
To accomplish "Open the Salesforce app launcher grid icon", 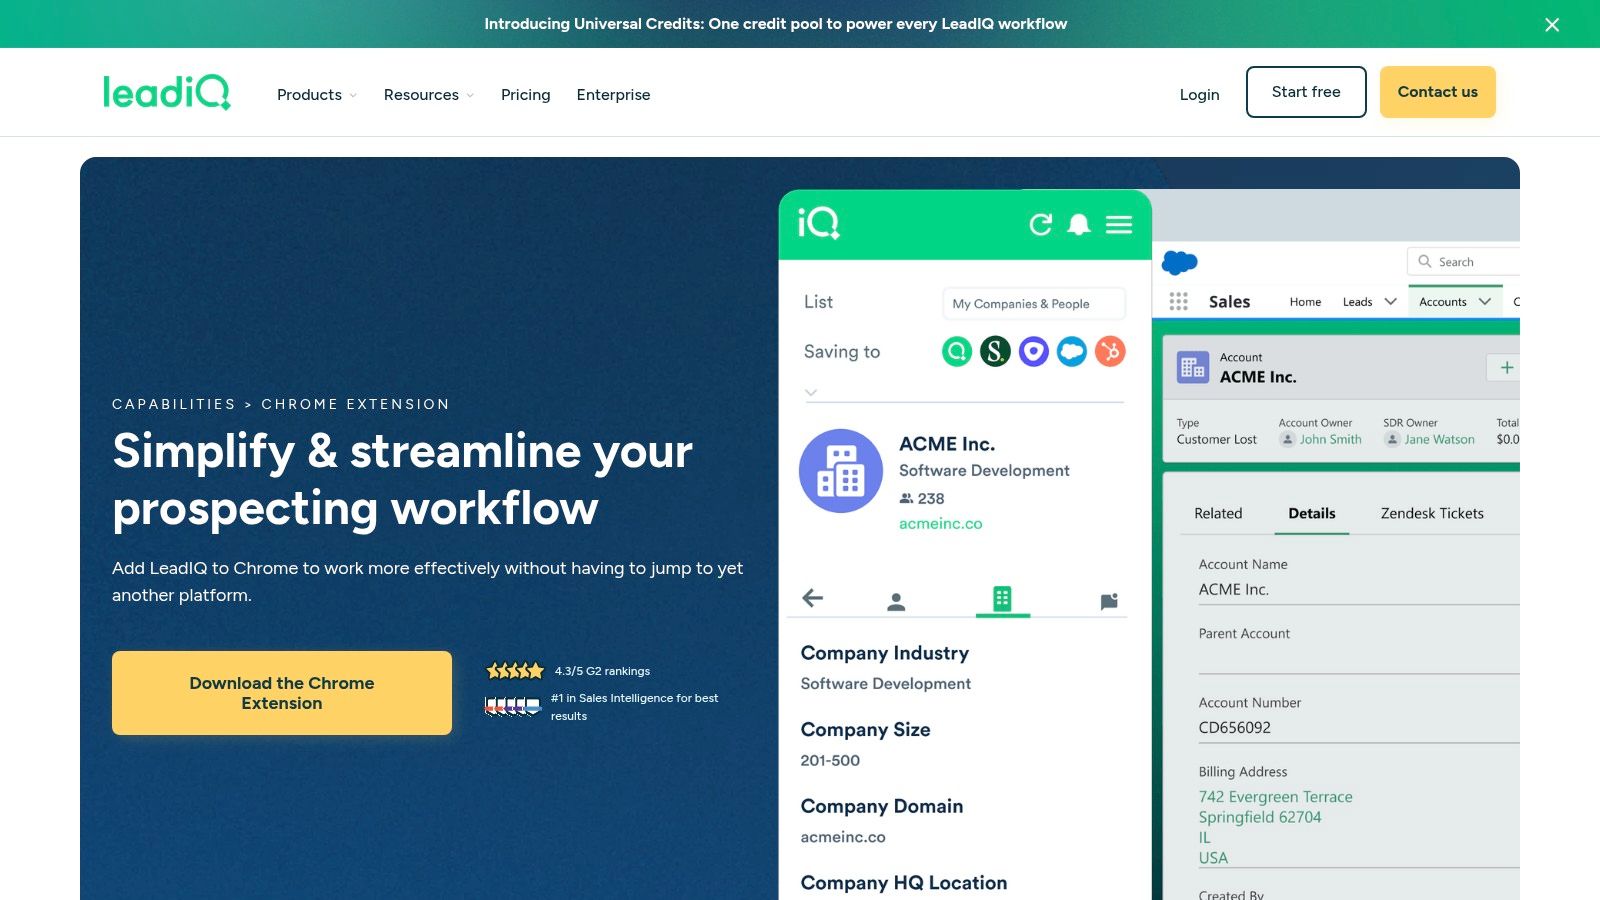I will pos(1178,301).
